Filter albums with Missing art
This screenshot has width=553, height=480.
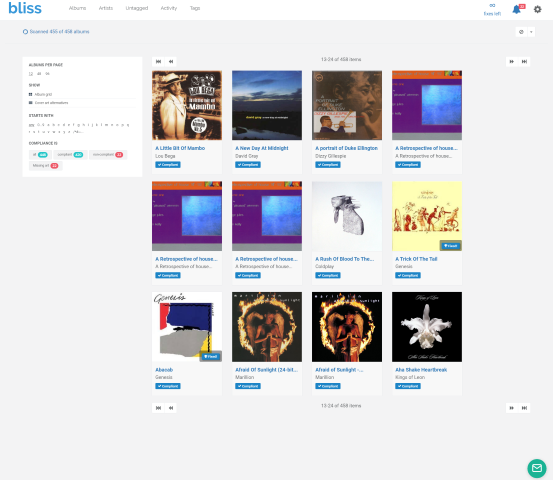coord(45,166)
